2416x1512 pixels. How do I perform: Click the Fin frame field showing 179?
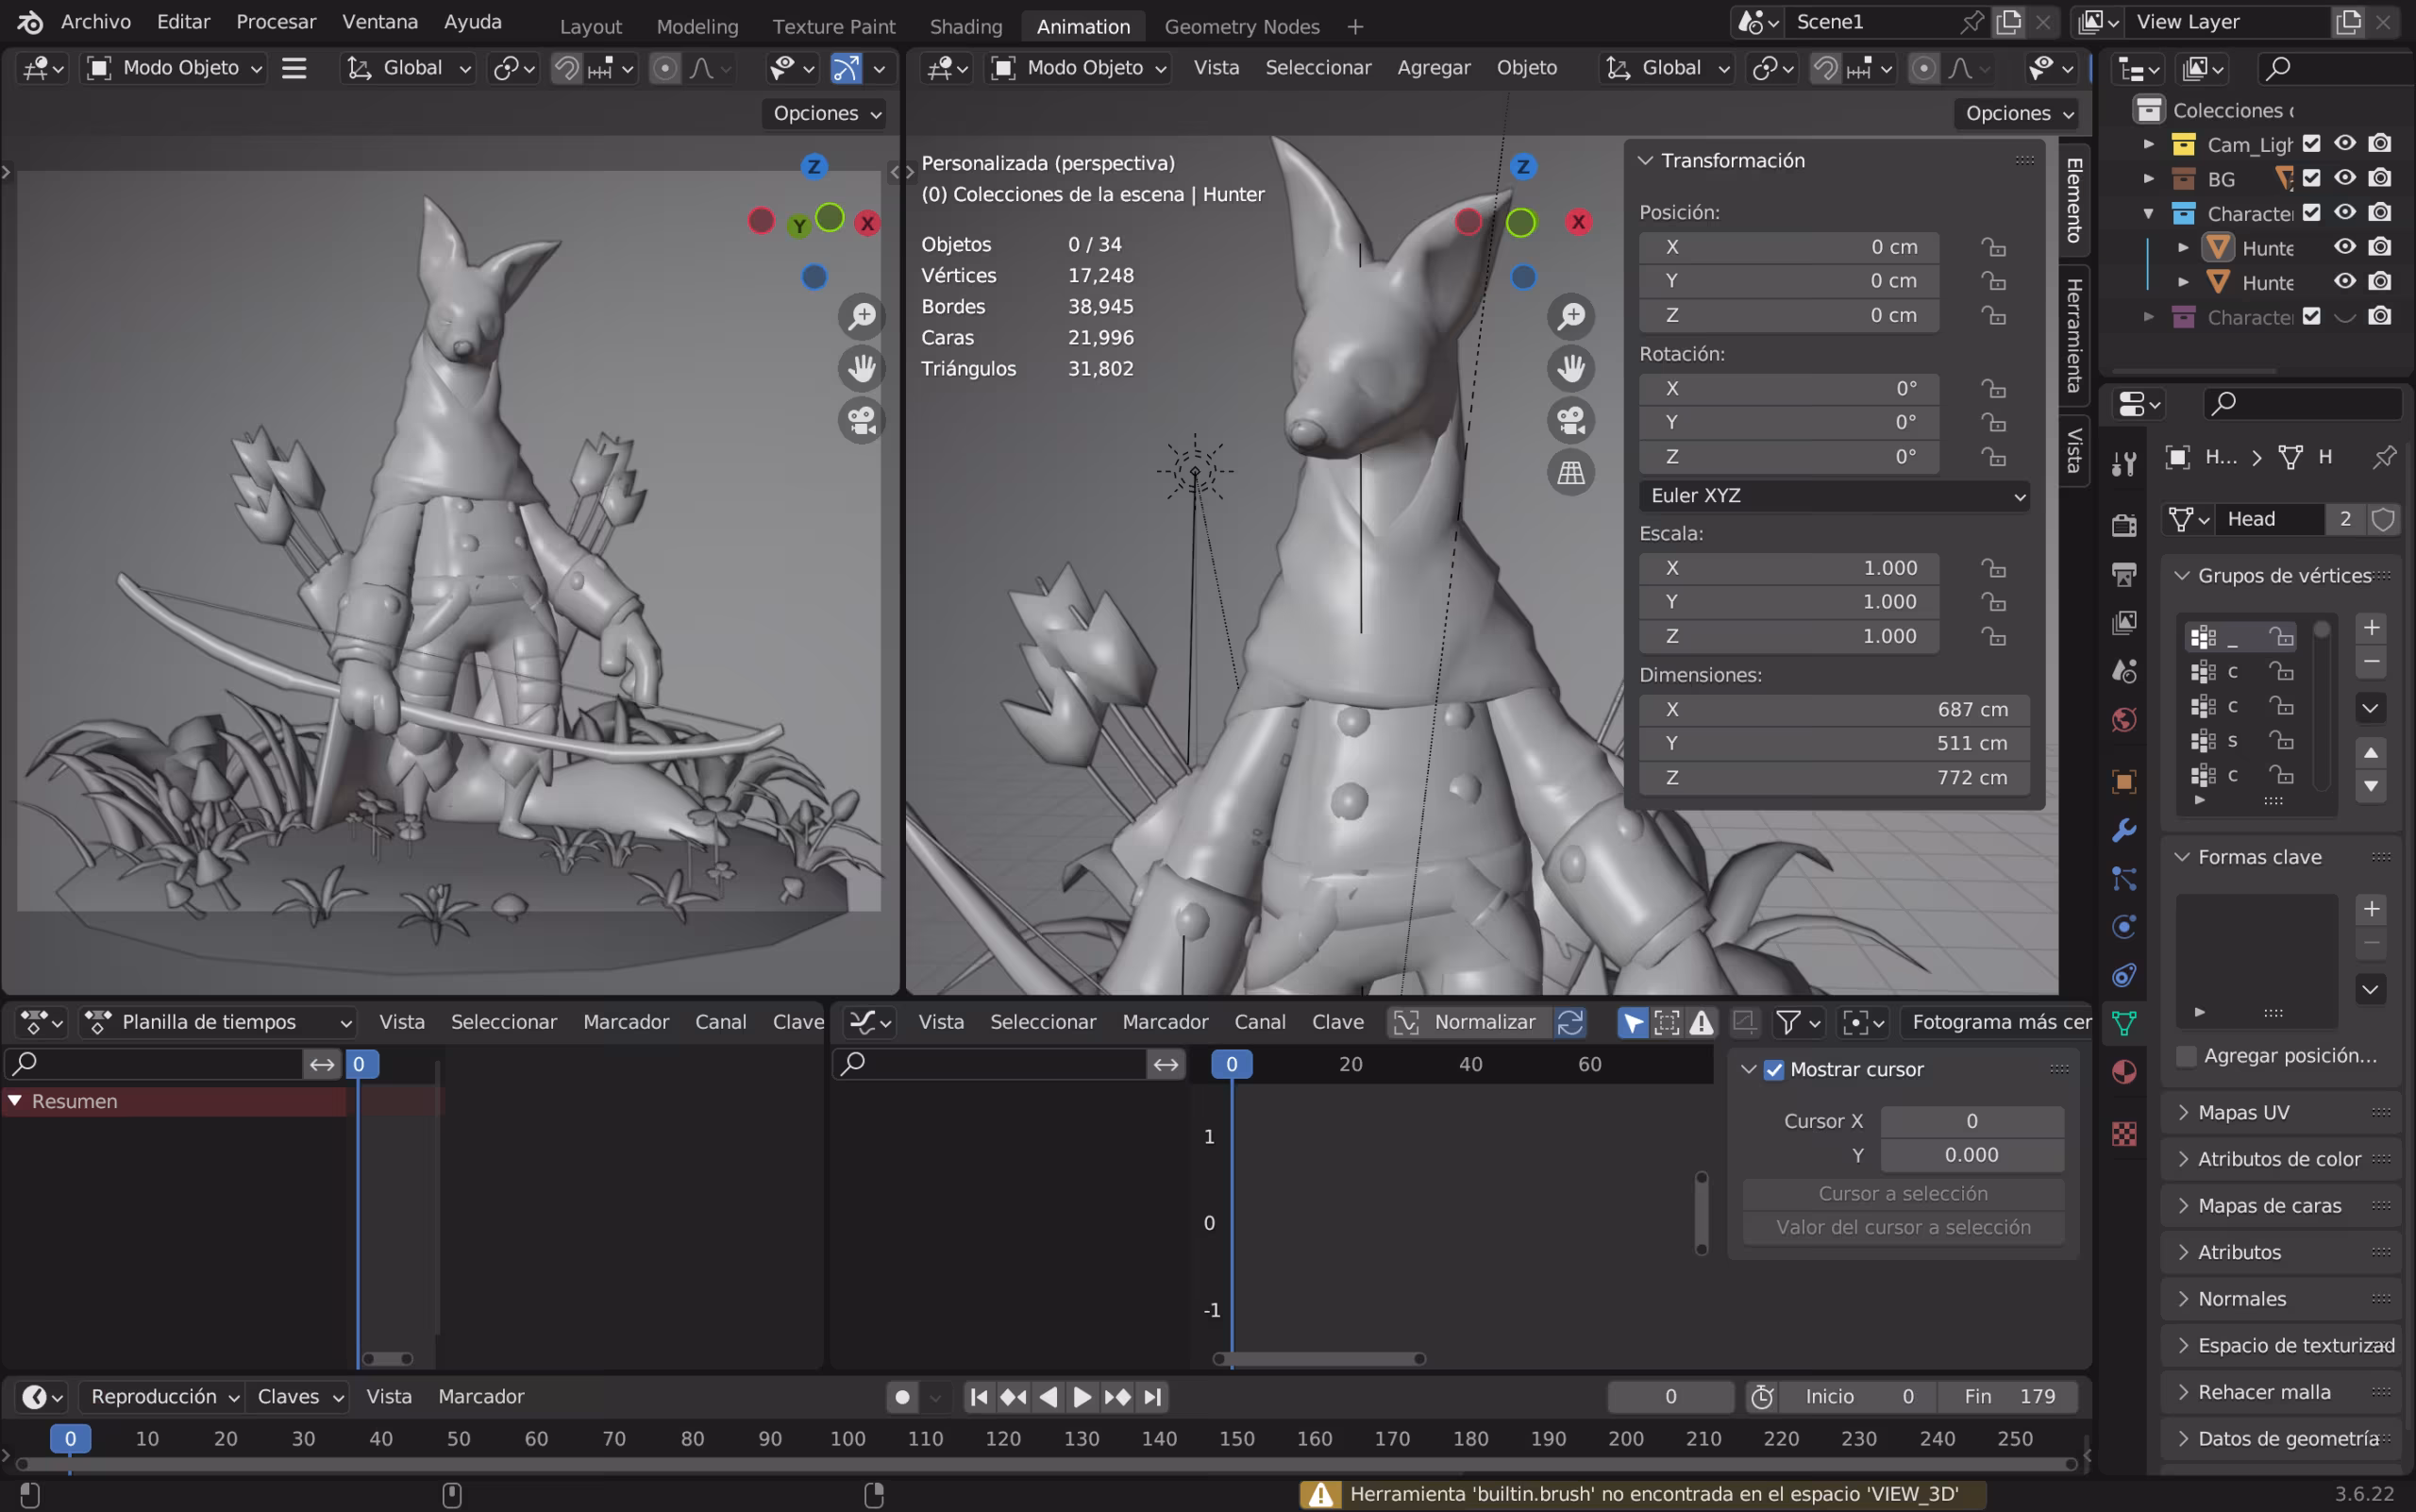tap(2007, 1397)
